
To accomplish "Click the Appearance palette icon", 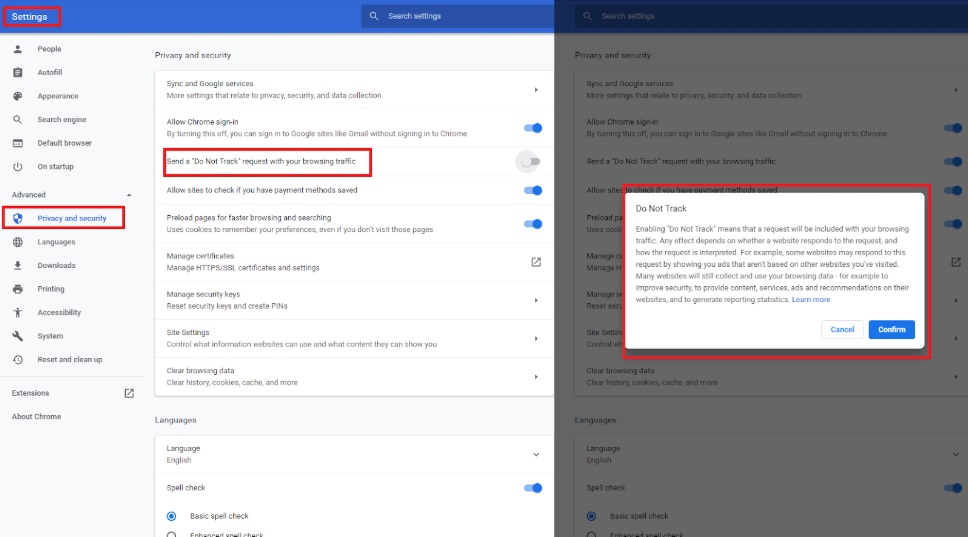I will (x=18, y=96).
